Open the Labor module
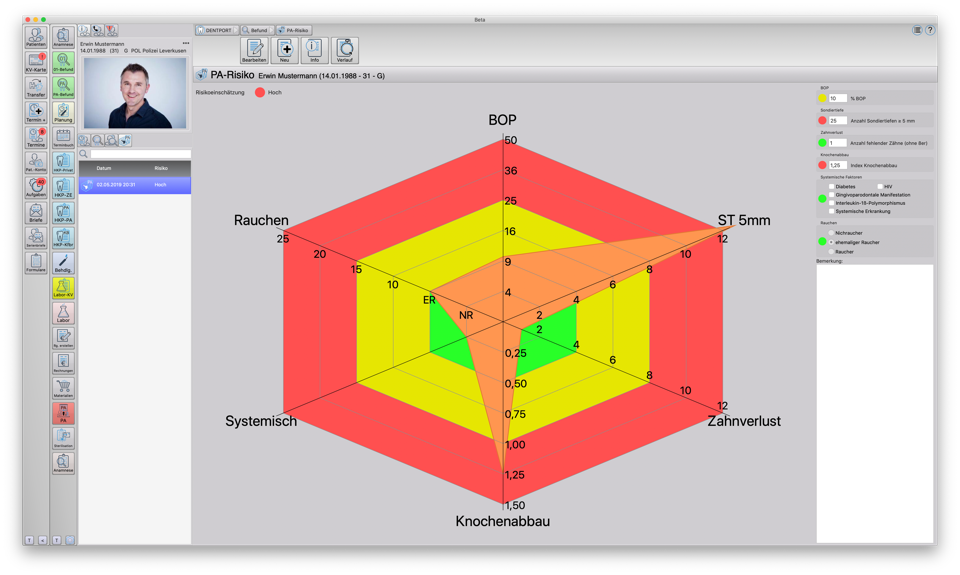The height and width of the screenshot is (575, 960). click(x=63, y=313)
